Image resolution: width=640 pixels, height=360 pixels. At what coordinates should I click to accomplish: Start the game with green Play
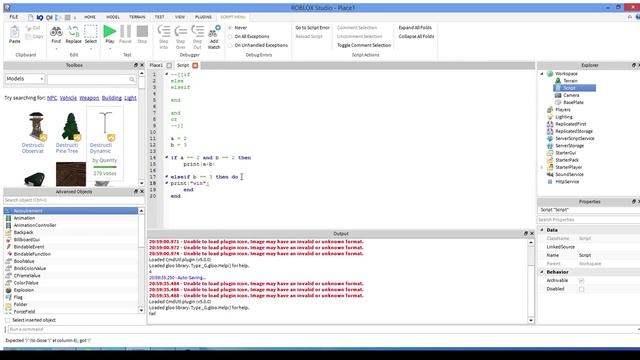click(109, 31)
